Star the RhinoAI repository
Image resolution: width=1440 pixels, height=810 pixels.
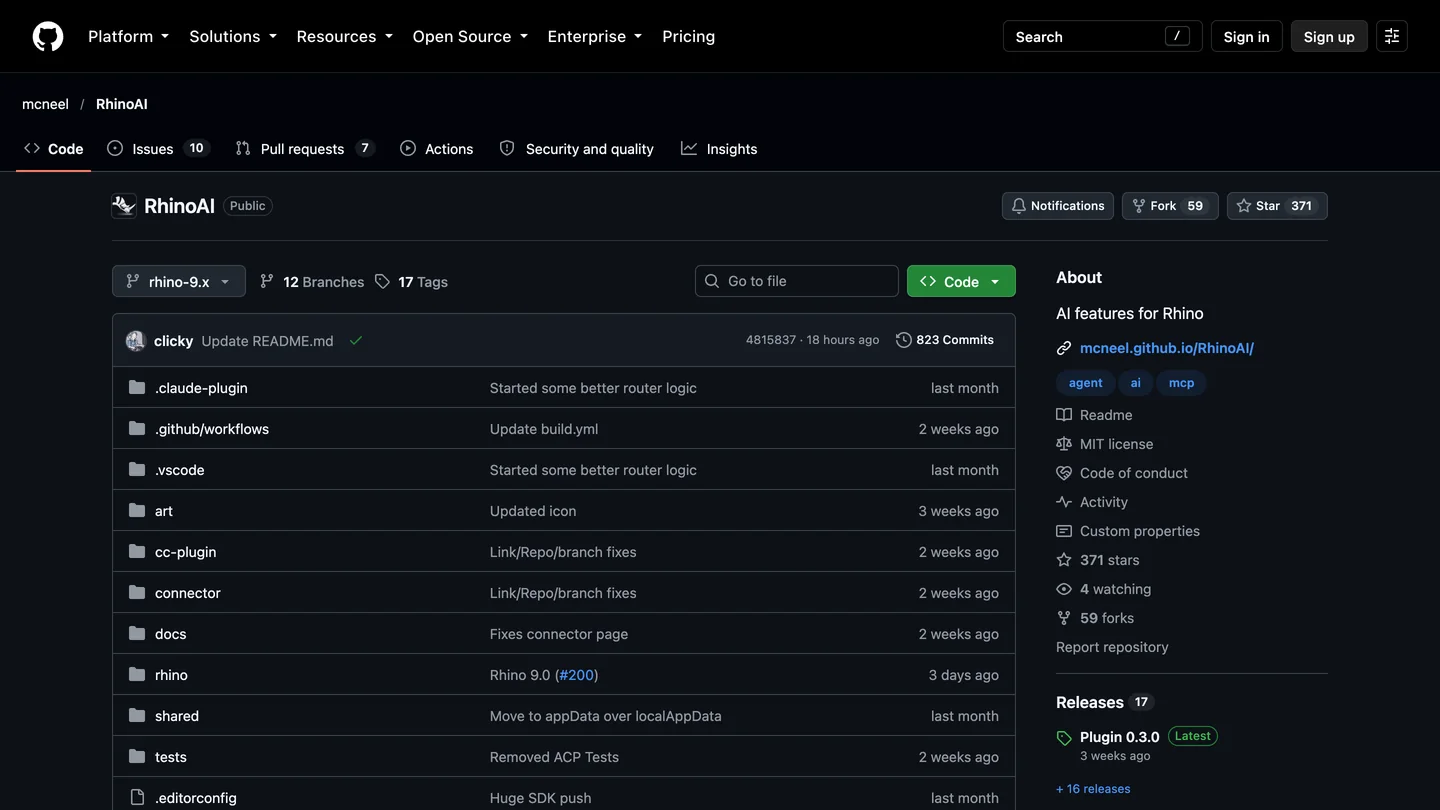1277,206
